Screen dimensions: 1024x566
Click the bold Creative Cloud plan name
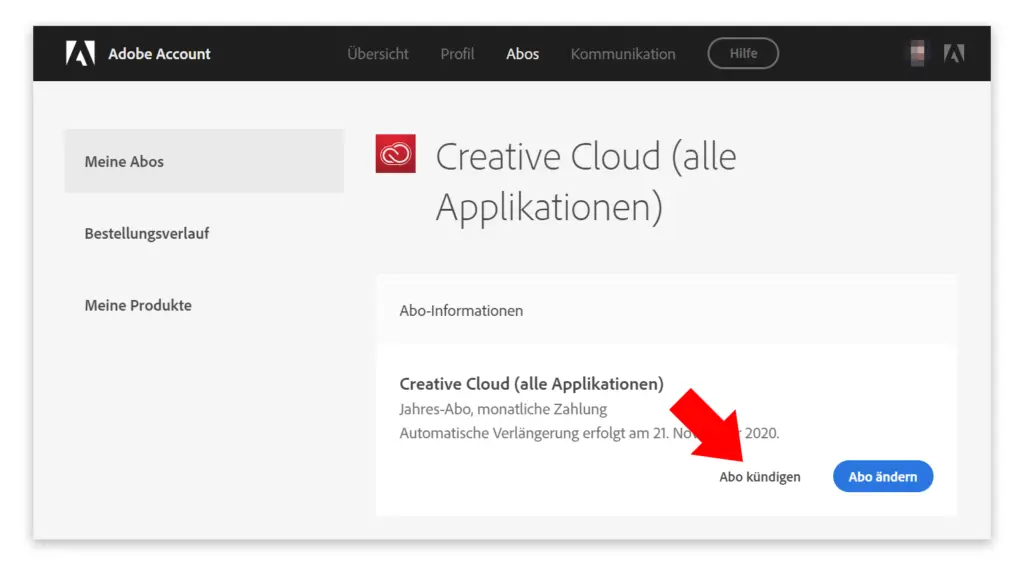point(532,384)
